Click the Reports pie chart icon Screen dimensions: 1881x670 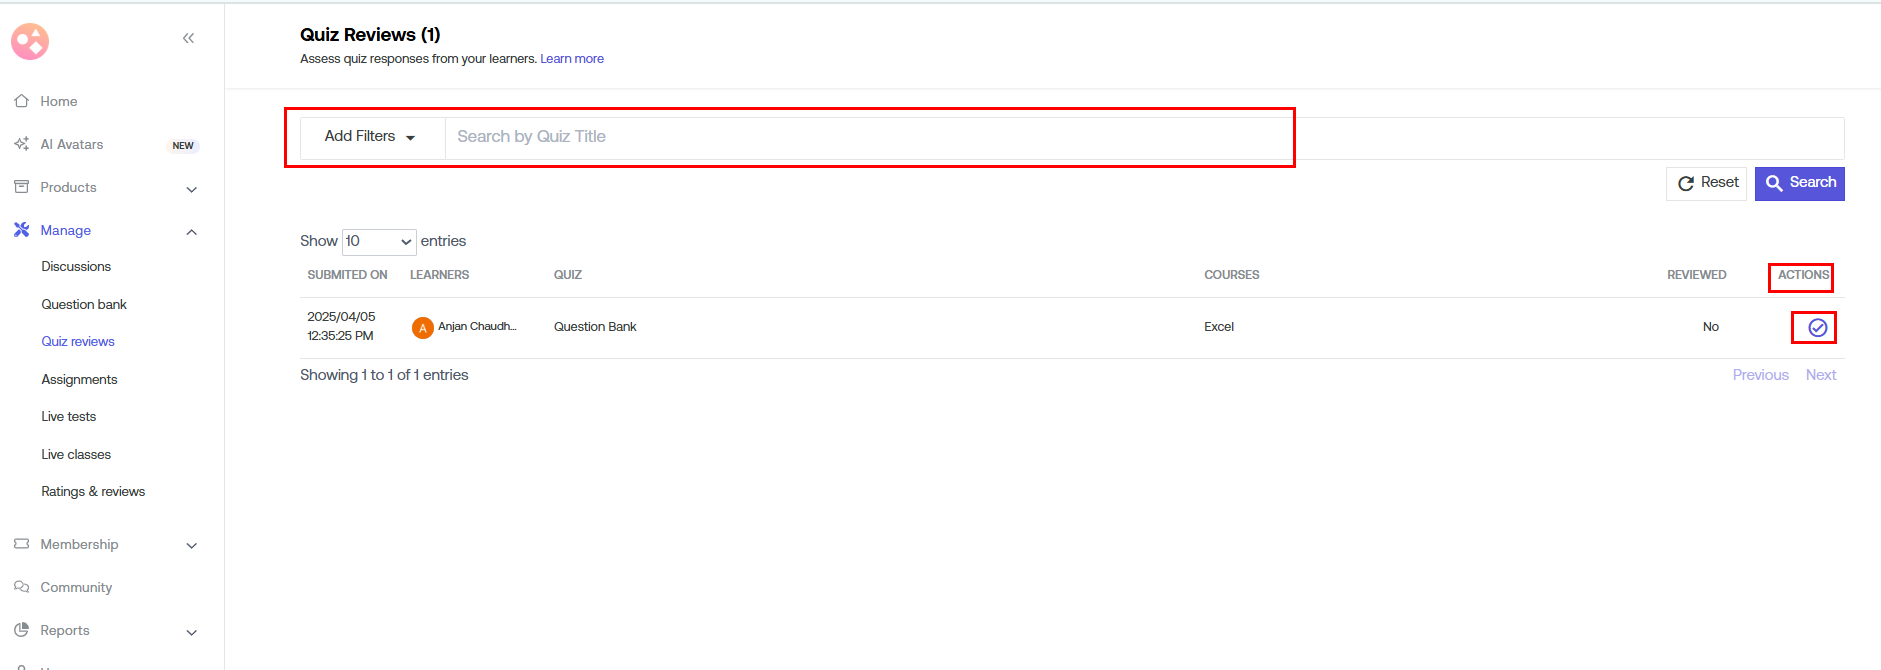[21, 630]
